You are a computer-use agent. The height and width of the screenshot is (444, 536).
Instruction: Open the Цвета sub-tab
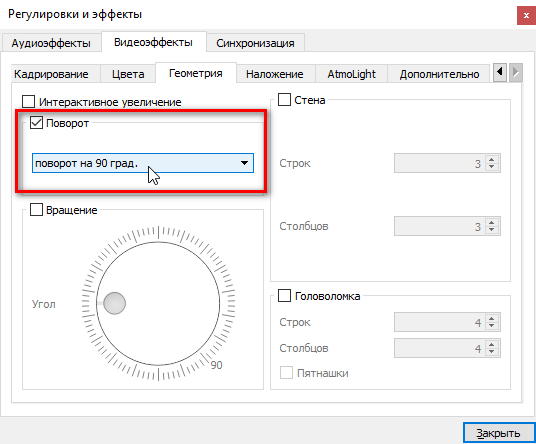(128, 74)
